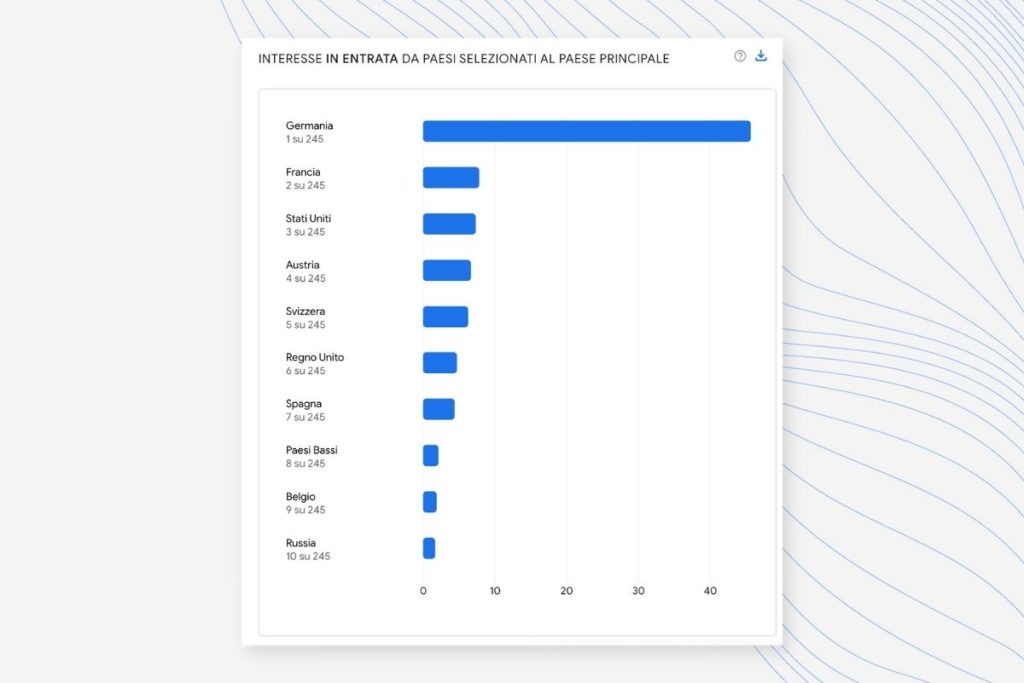Click the '9 su 245' rank text

coord(305,510)
